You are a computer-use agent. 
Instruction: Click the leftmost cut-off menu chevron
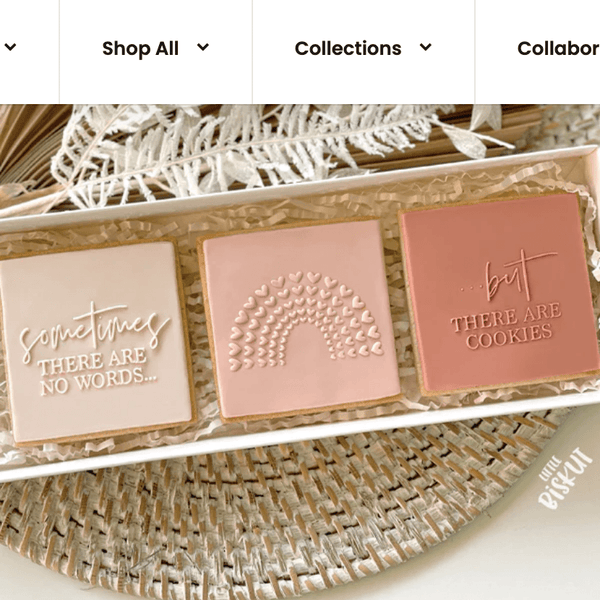[x=10, y=47]
